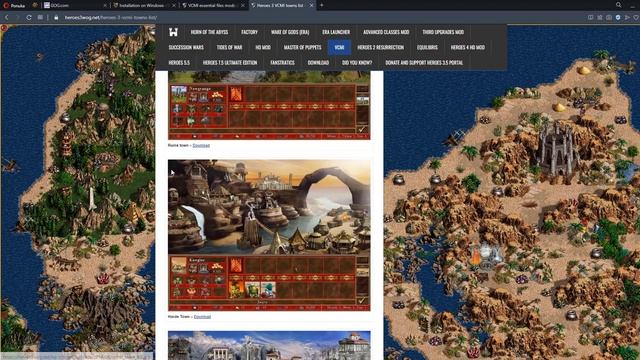Switch to the VCMI essential files mods tab
This screenshot has height=360, width=640.
point(213,5)
